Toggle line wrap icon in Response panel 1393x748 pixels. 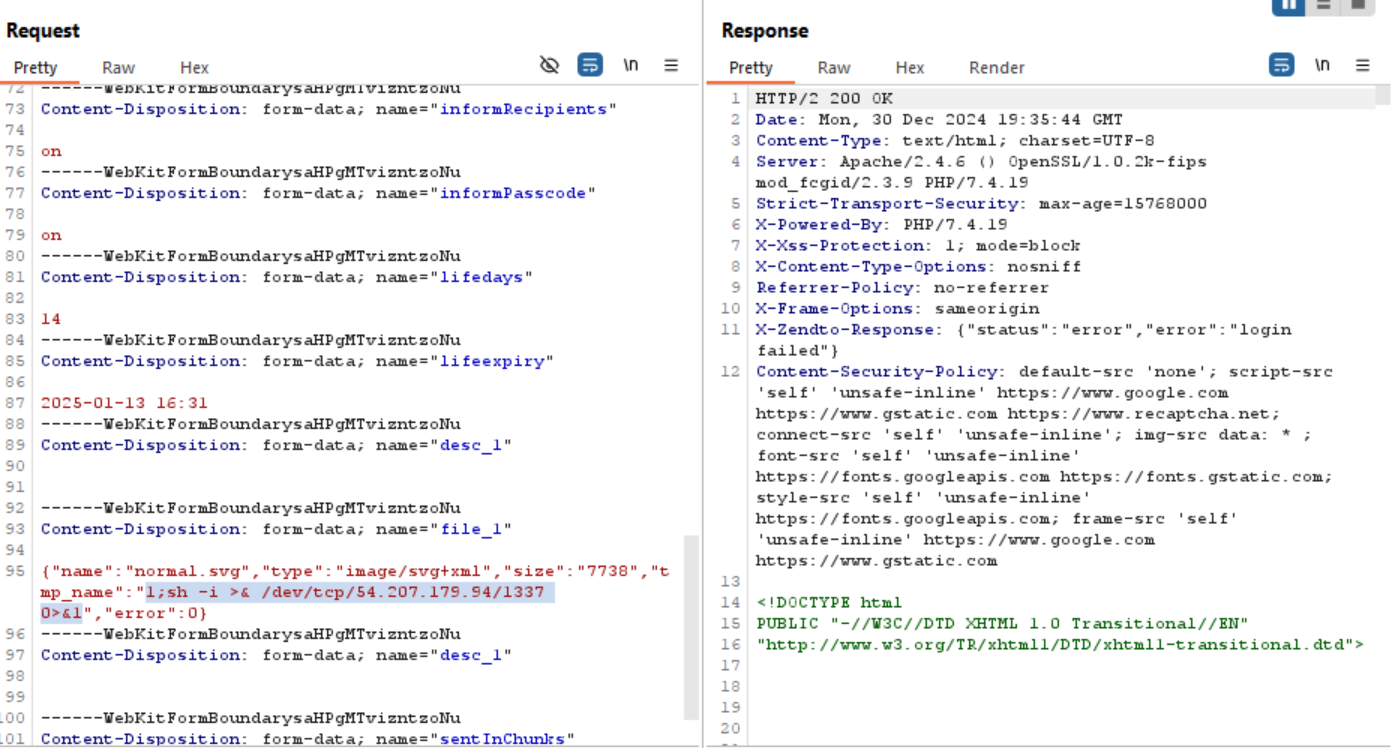[1281, 66]
